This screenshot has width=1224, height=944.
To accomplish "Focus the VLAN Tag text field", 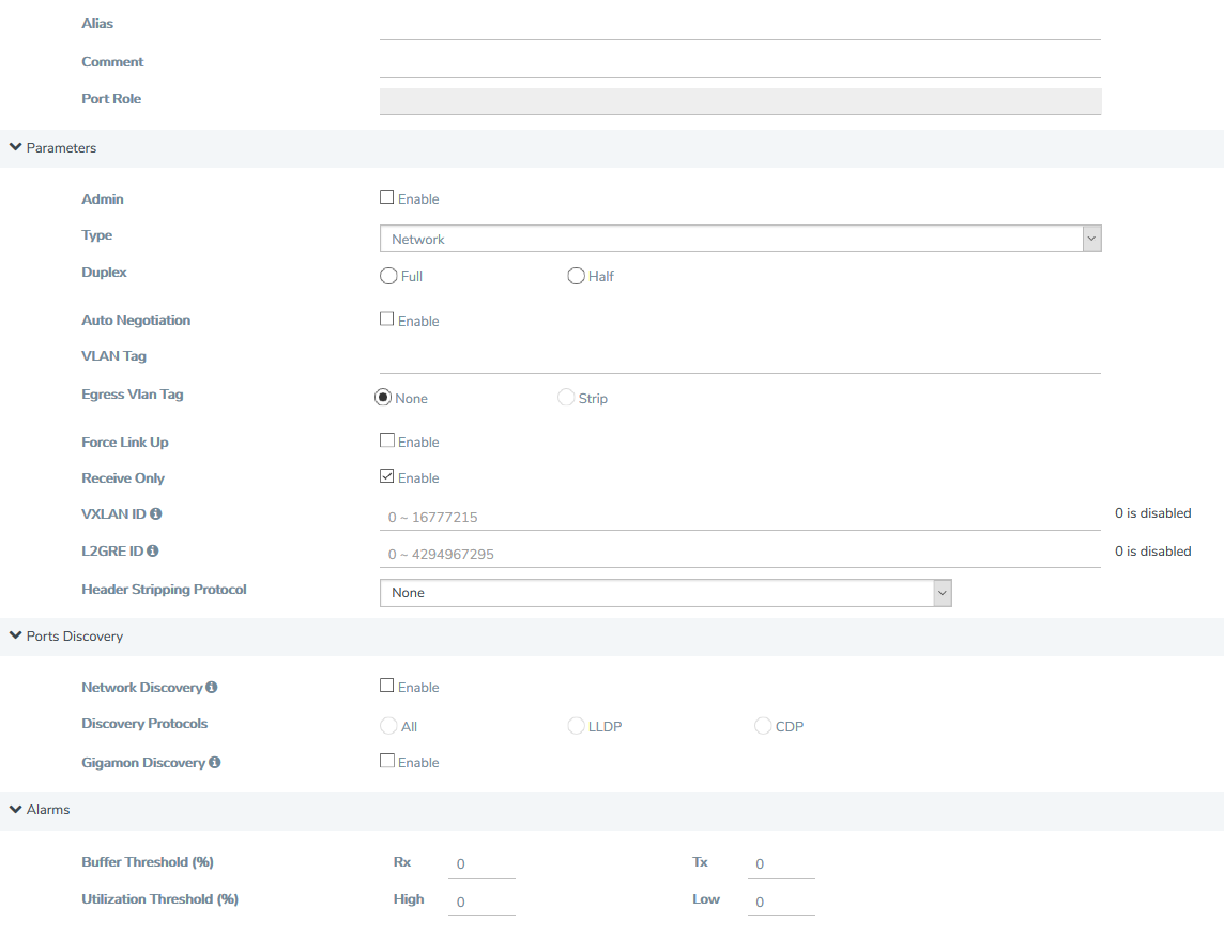I will (740, 358).
